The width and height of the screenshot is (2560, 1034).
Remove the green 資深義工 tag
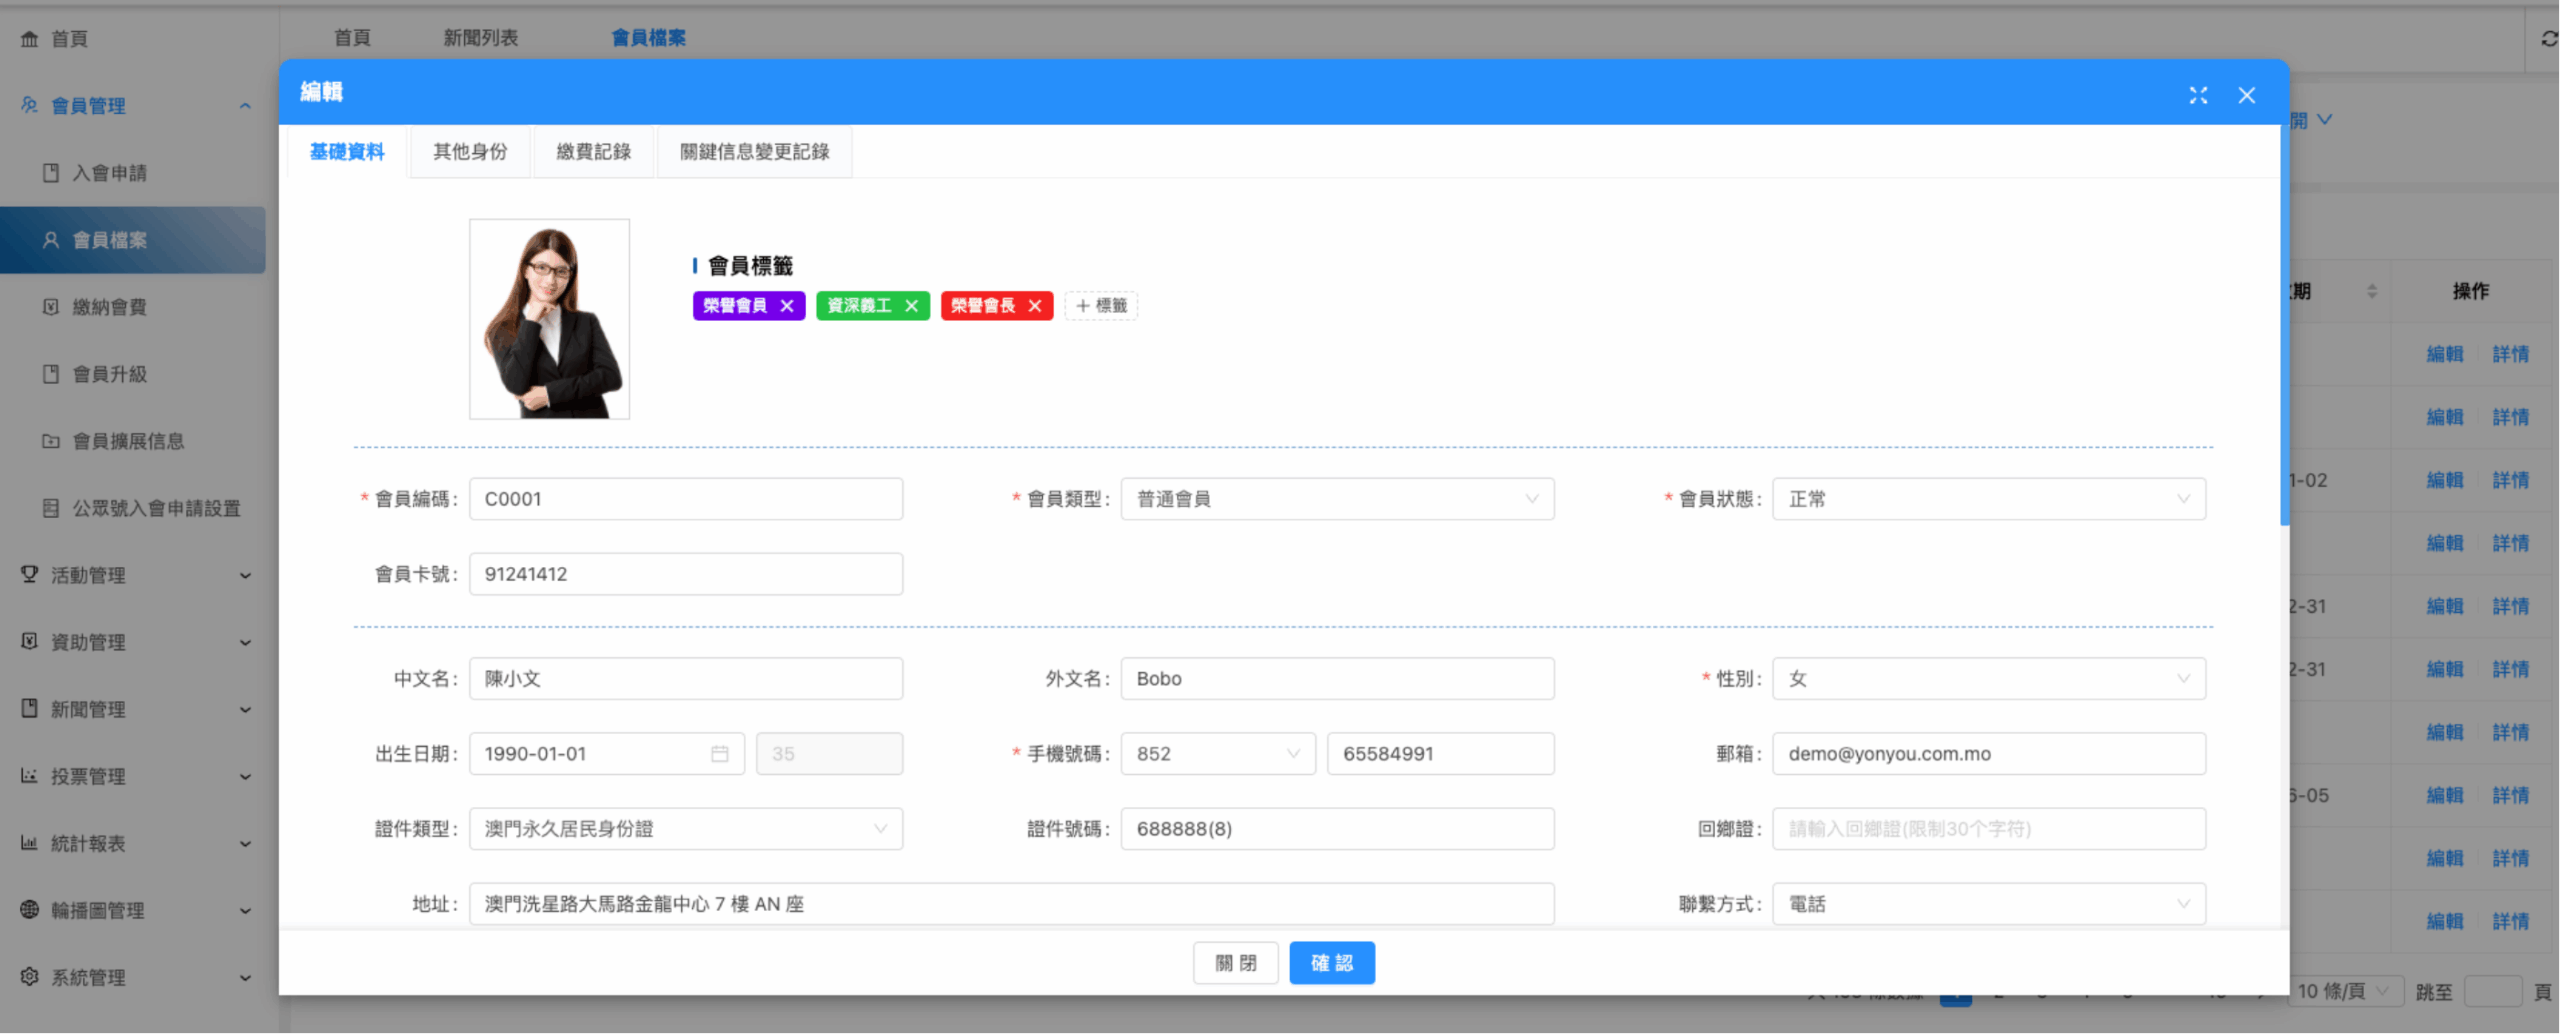point(911,306)
